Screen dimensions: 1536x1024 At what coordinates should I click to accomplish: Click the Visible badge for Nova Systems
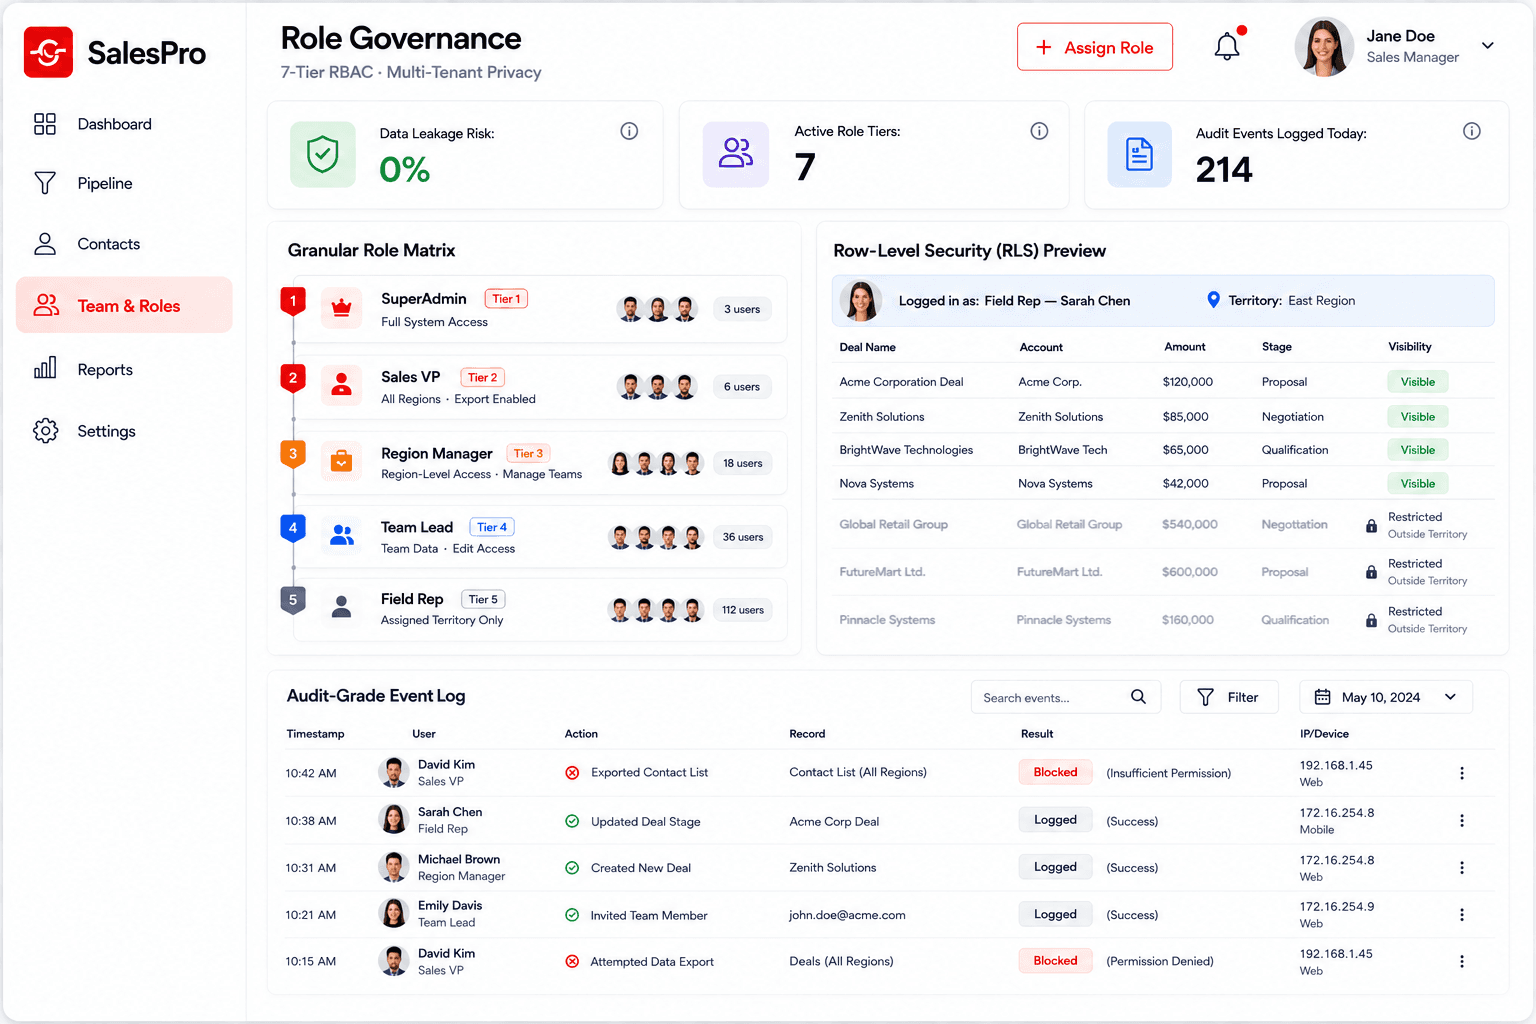pyautogui.click(x=1417, y=484)
